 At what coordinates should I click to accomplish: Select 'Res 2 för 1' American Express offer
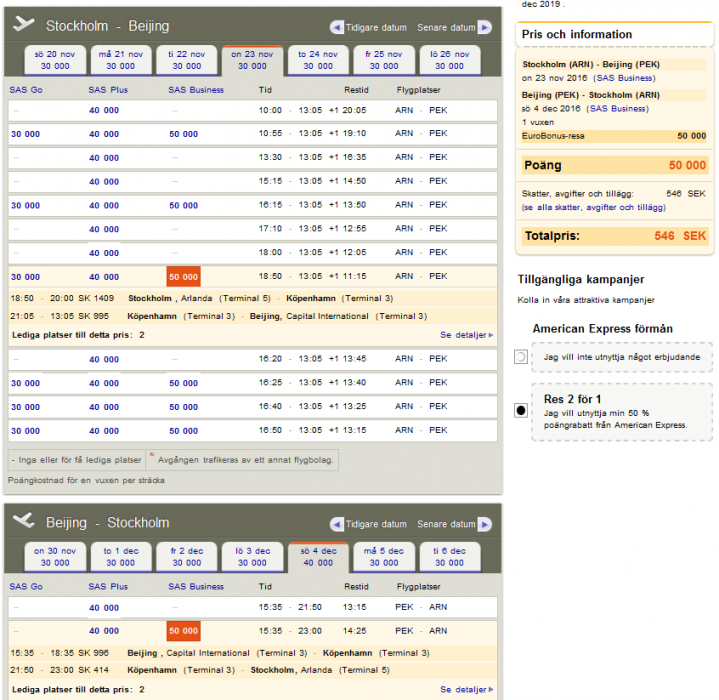click(x=521, y=410)
